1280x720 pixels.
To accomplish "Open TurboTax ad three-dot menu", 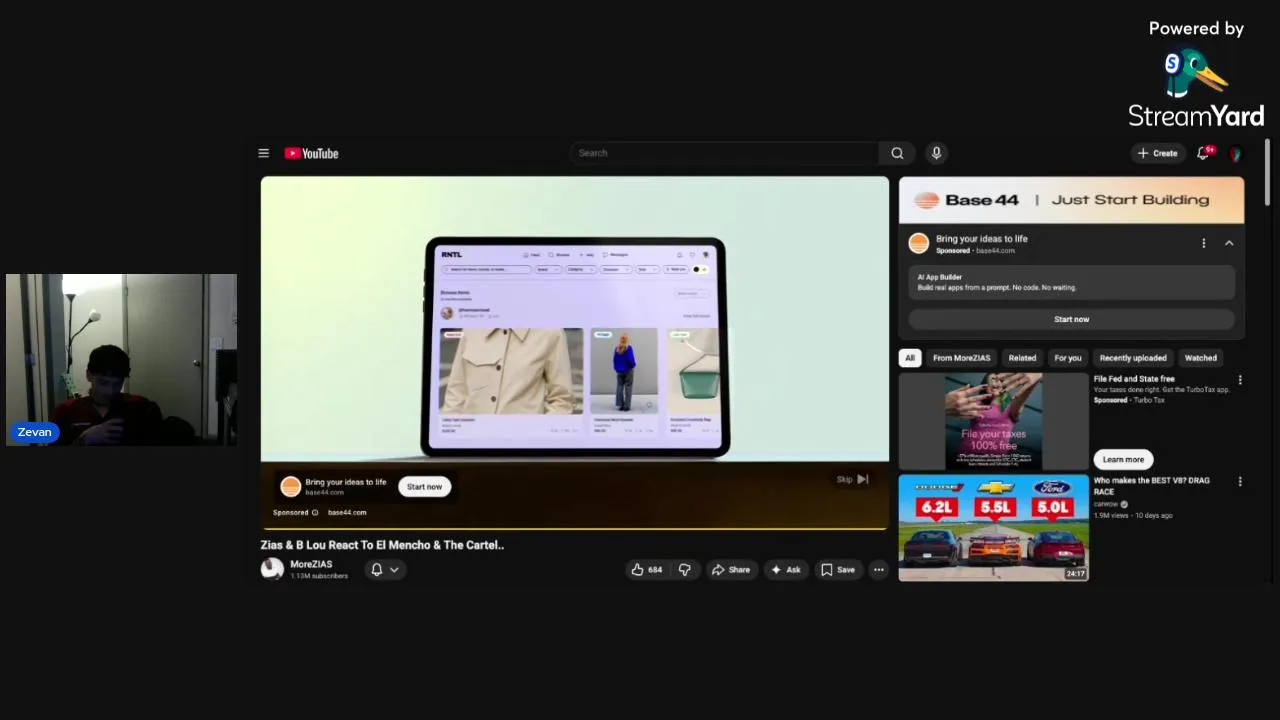I will point(1240,380).
